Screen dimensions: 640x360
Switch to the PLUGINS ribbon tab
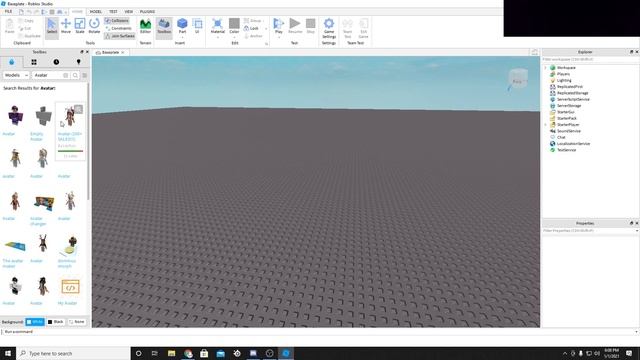[147, 11]
